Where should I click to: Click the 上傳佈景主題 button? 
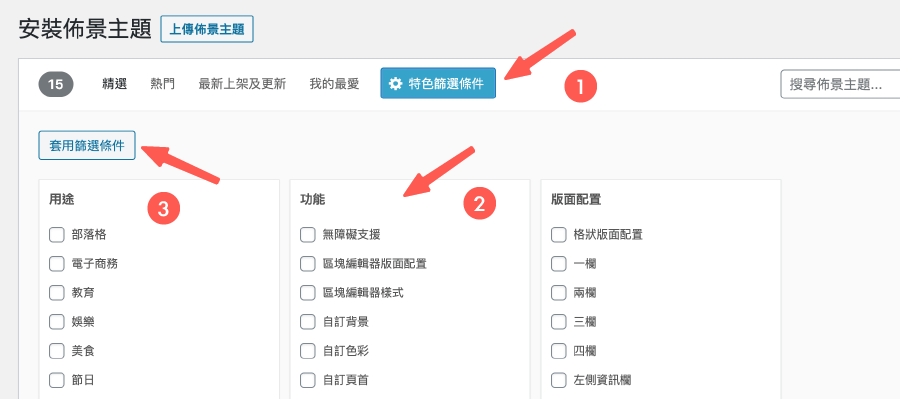click(x=207, y=29)
